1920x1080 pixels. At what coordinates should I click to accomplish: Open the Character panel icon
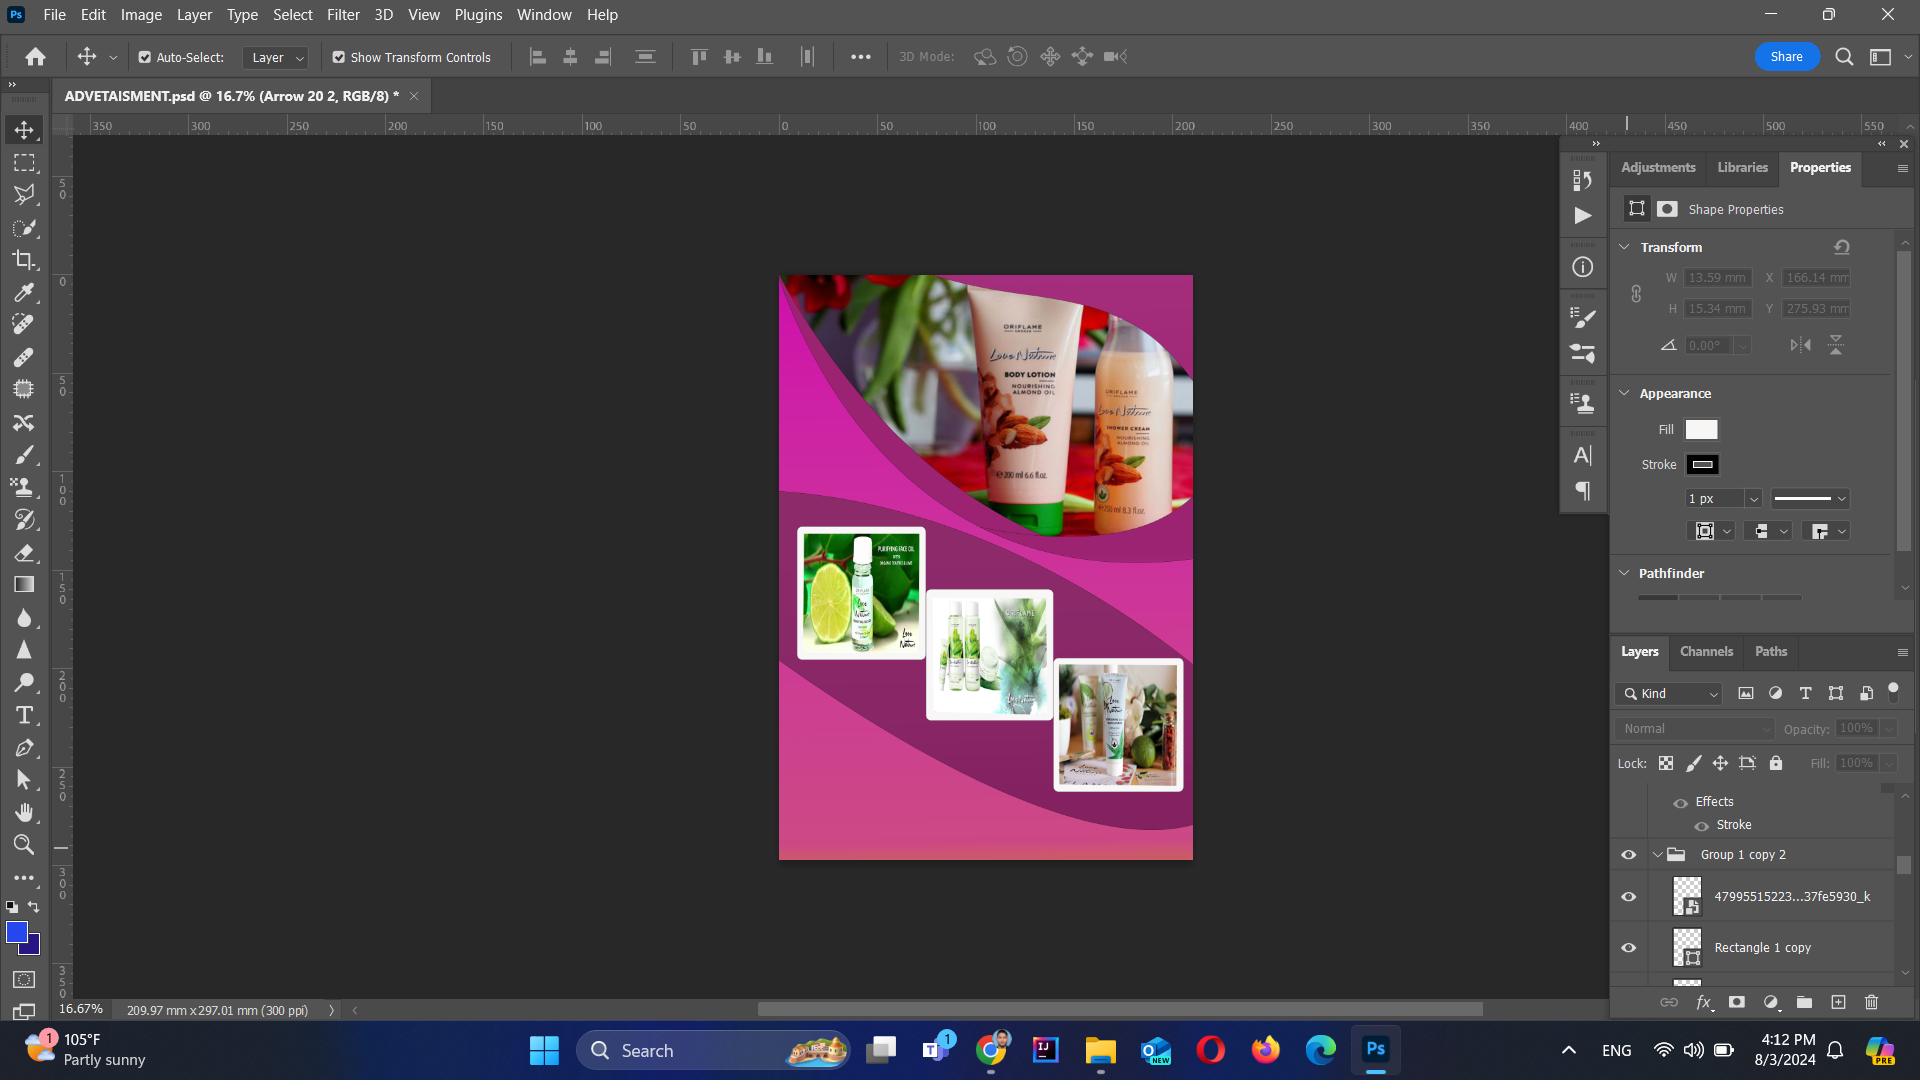point(1583,456)
